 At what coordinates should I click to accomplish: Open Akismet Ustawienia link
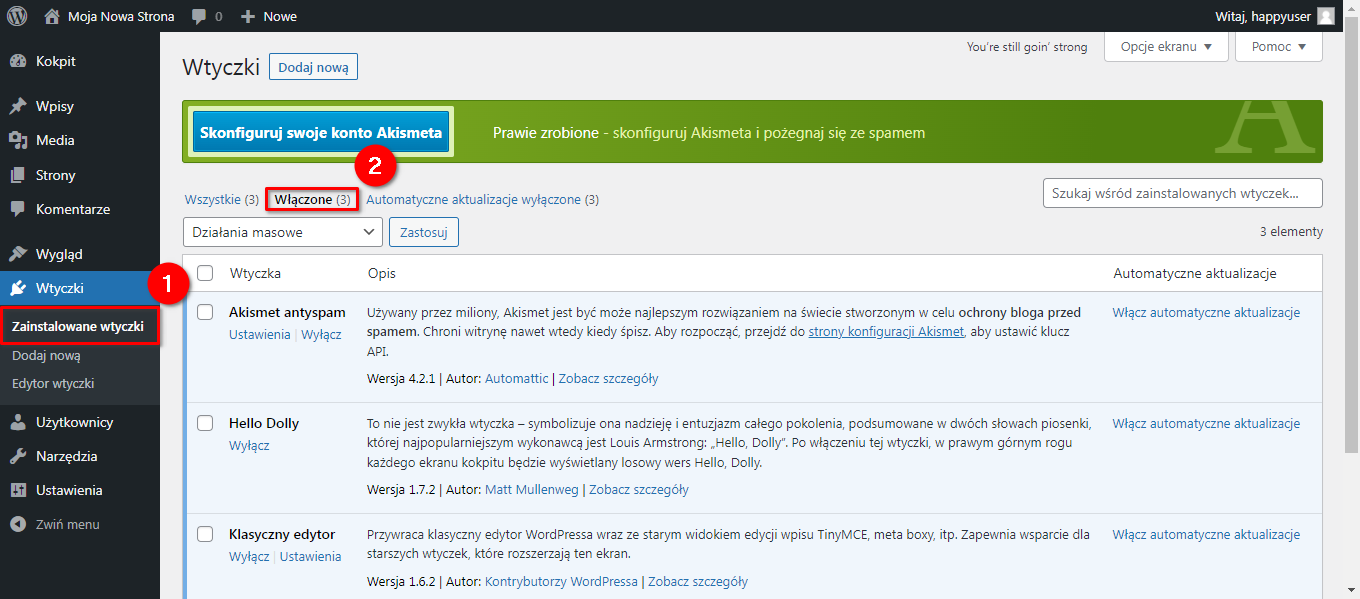pyautogui.click(x=260, y=334)
